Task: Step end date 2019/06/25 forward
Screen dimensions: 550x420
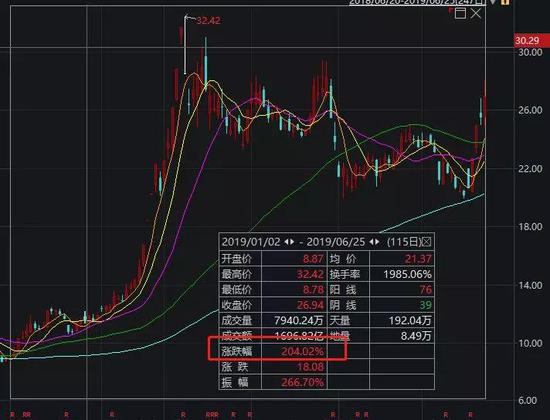Action: 376,242
